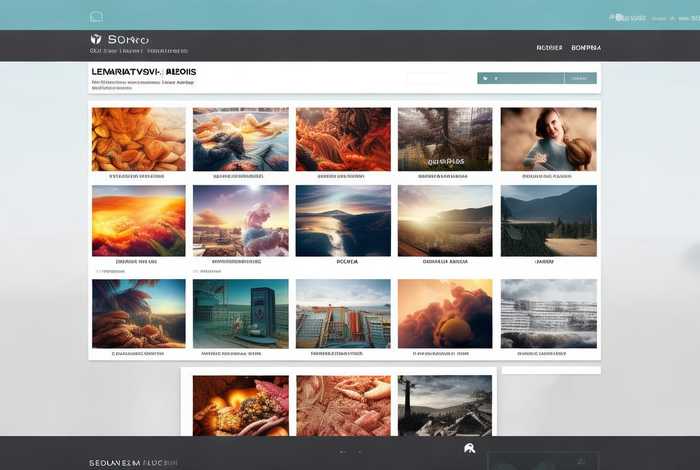
Task: Open the coastal aerial view thumbnail
Action: click(343, 220)
